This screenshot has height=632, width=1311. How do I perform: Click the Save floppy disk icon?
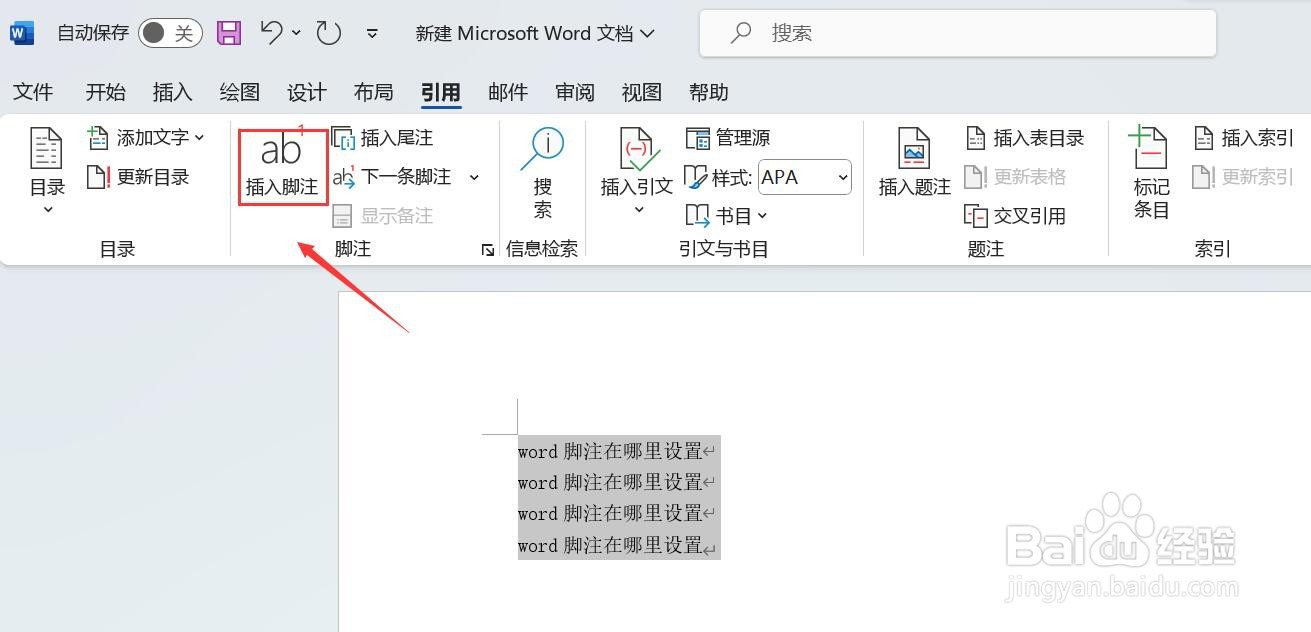tap(229, 33)
